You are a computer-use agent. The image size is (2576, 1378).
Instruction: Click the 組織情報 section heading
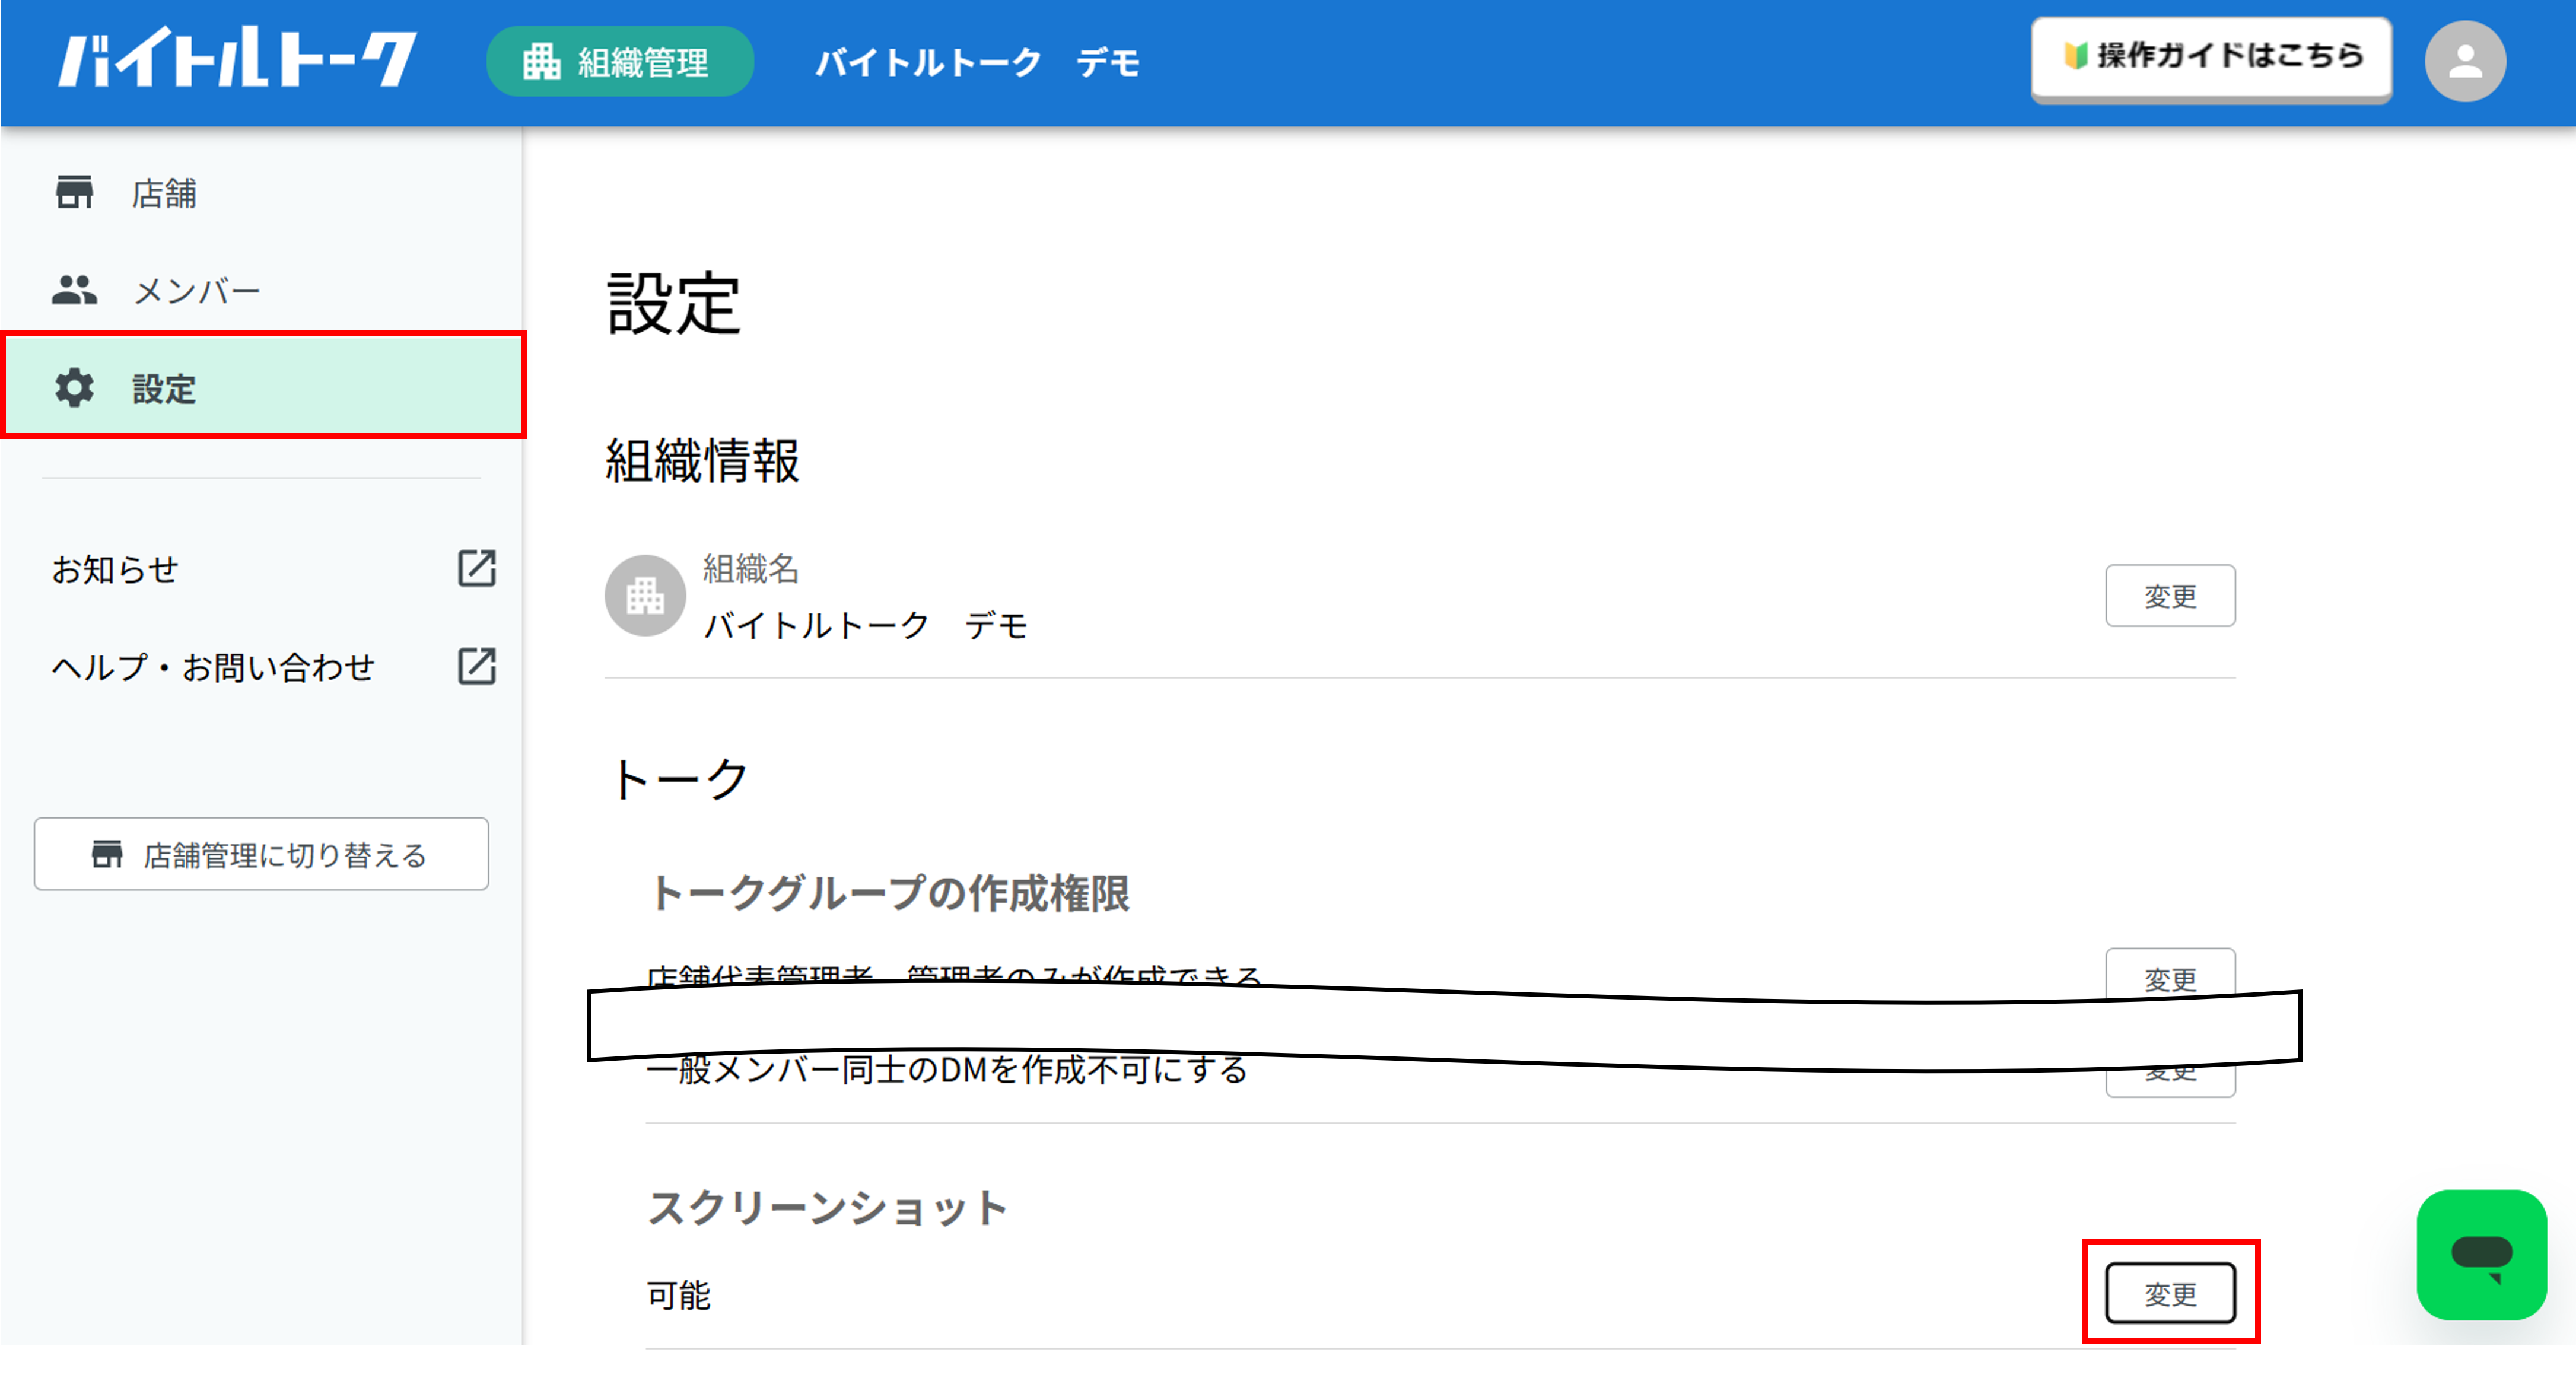(x=702, y=461)
